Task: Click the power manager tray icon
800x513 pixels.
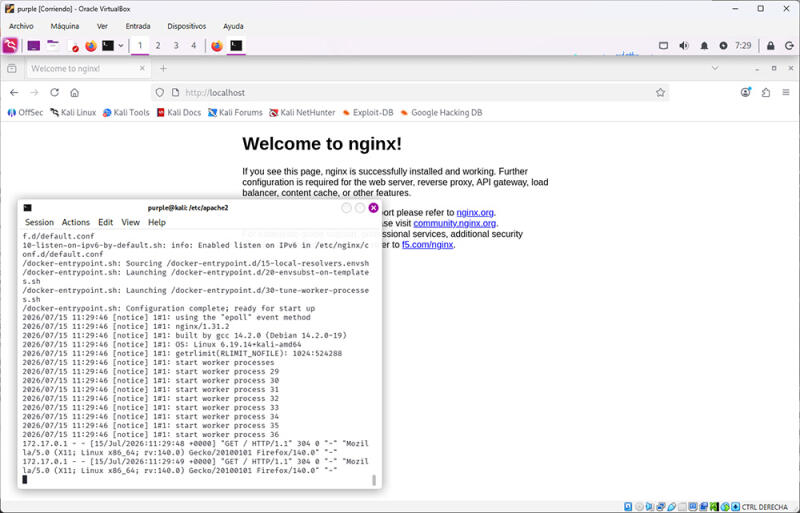Action: click(723, 45)
